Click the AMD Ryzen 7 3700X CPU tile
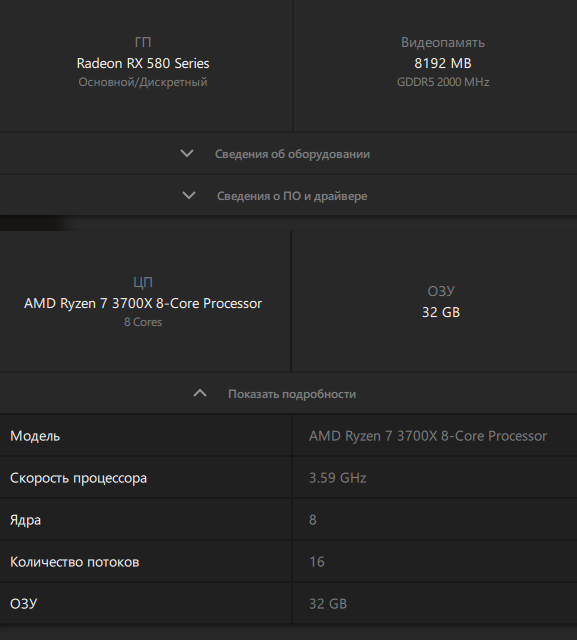 [x=145, y=301]
